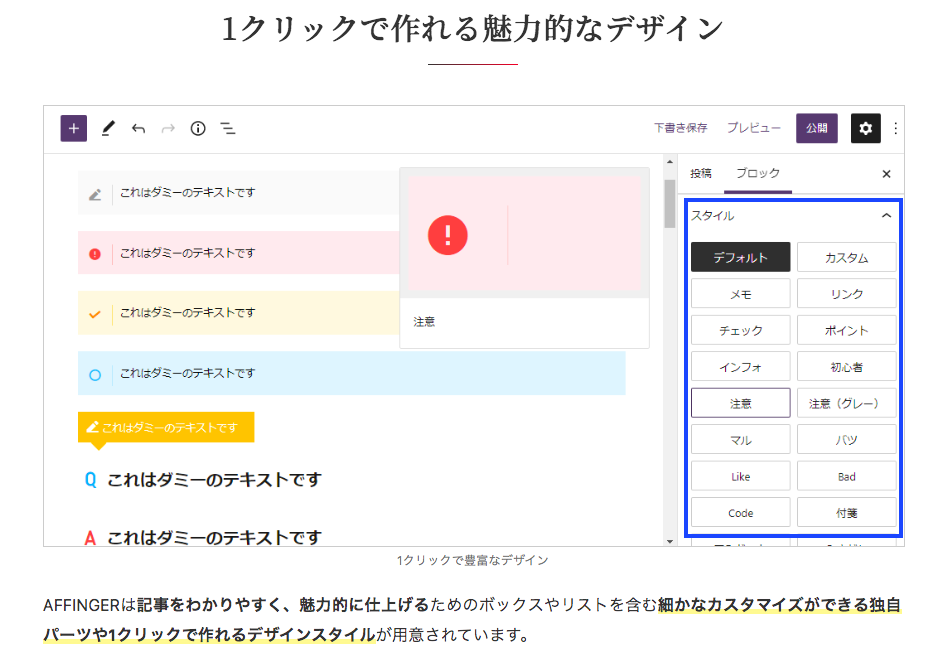This screenshot has width=937, height=666.
Task: Click the gray memo dummy text row
Action: tap(238, 192)
